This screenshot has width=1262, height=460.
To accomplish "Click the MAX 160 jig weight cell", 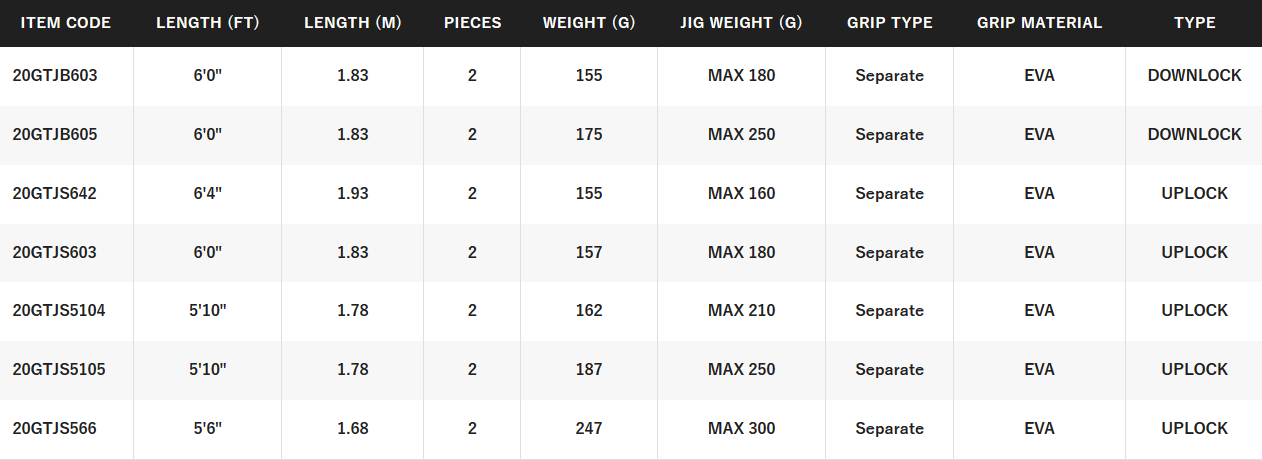I will [x=741, y=193].
